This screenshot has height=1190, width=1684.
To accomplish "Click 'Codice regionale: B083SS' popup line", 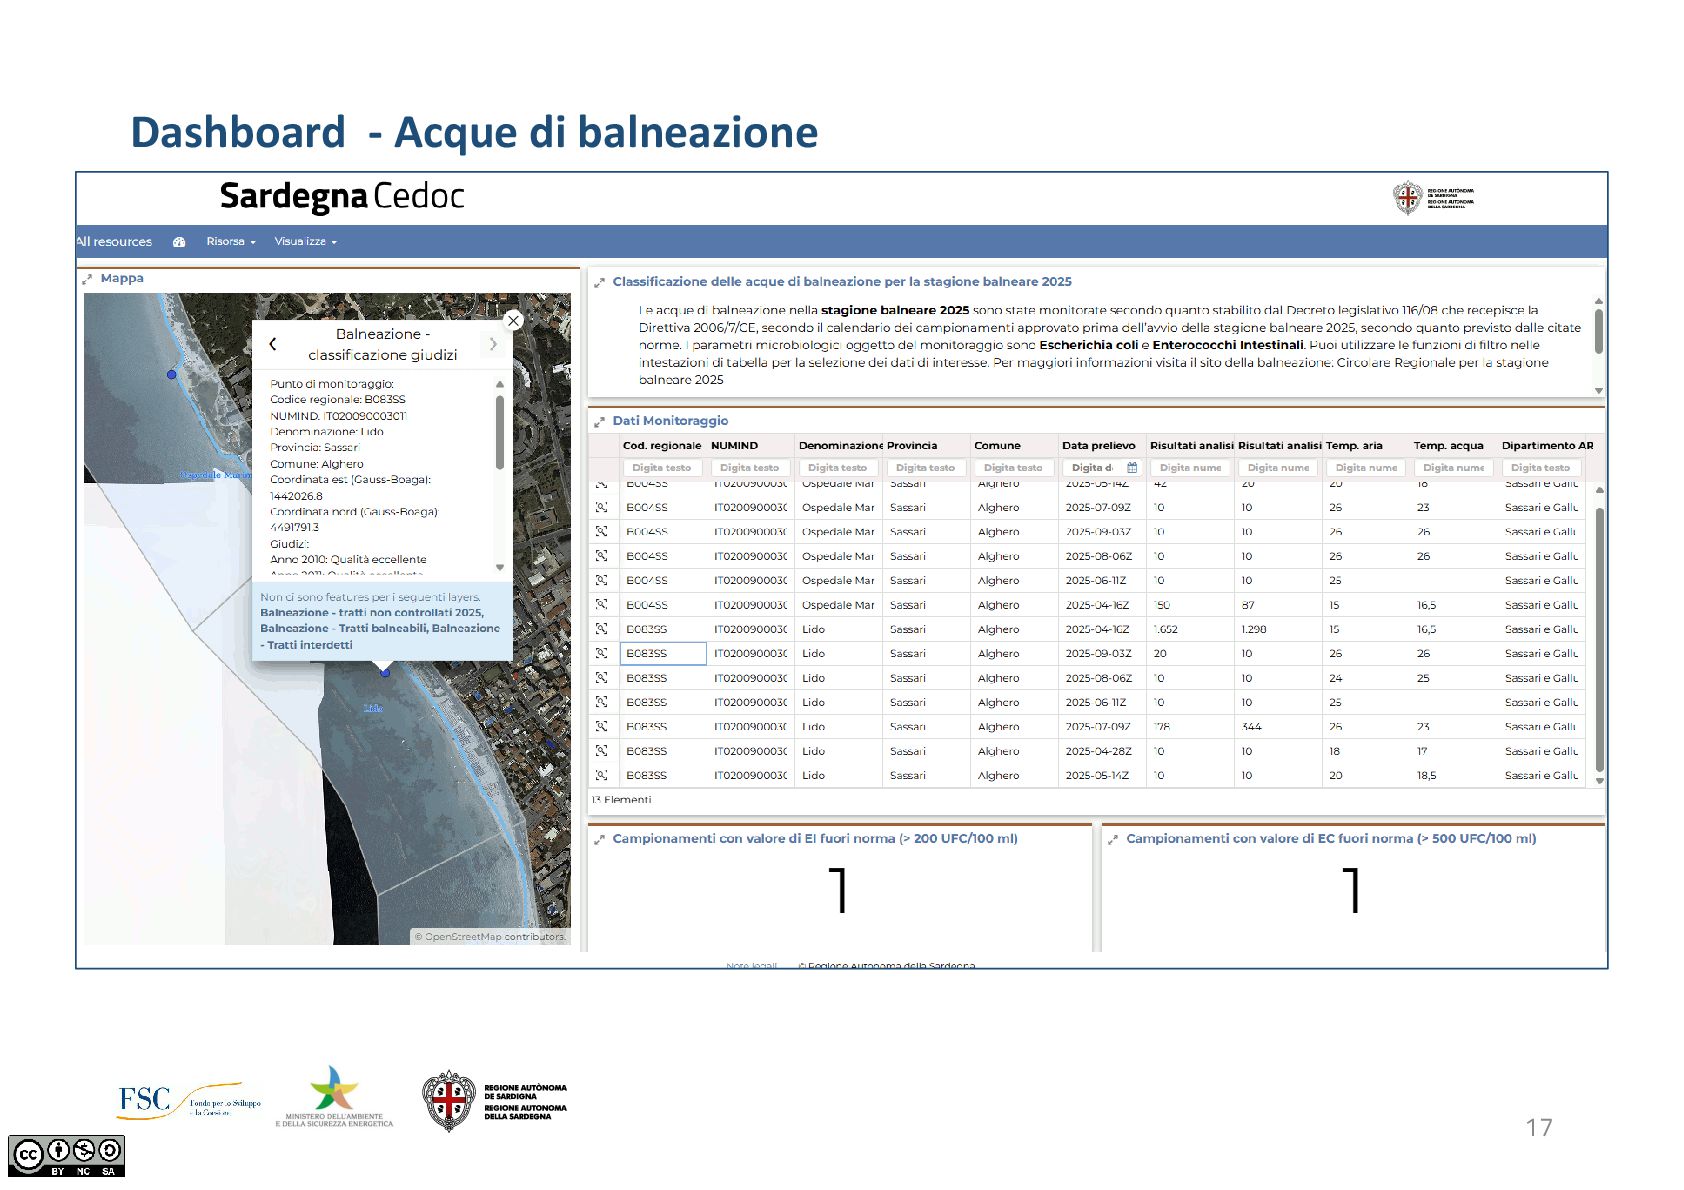I will pos(338,400).
